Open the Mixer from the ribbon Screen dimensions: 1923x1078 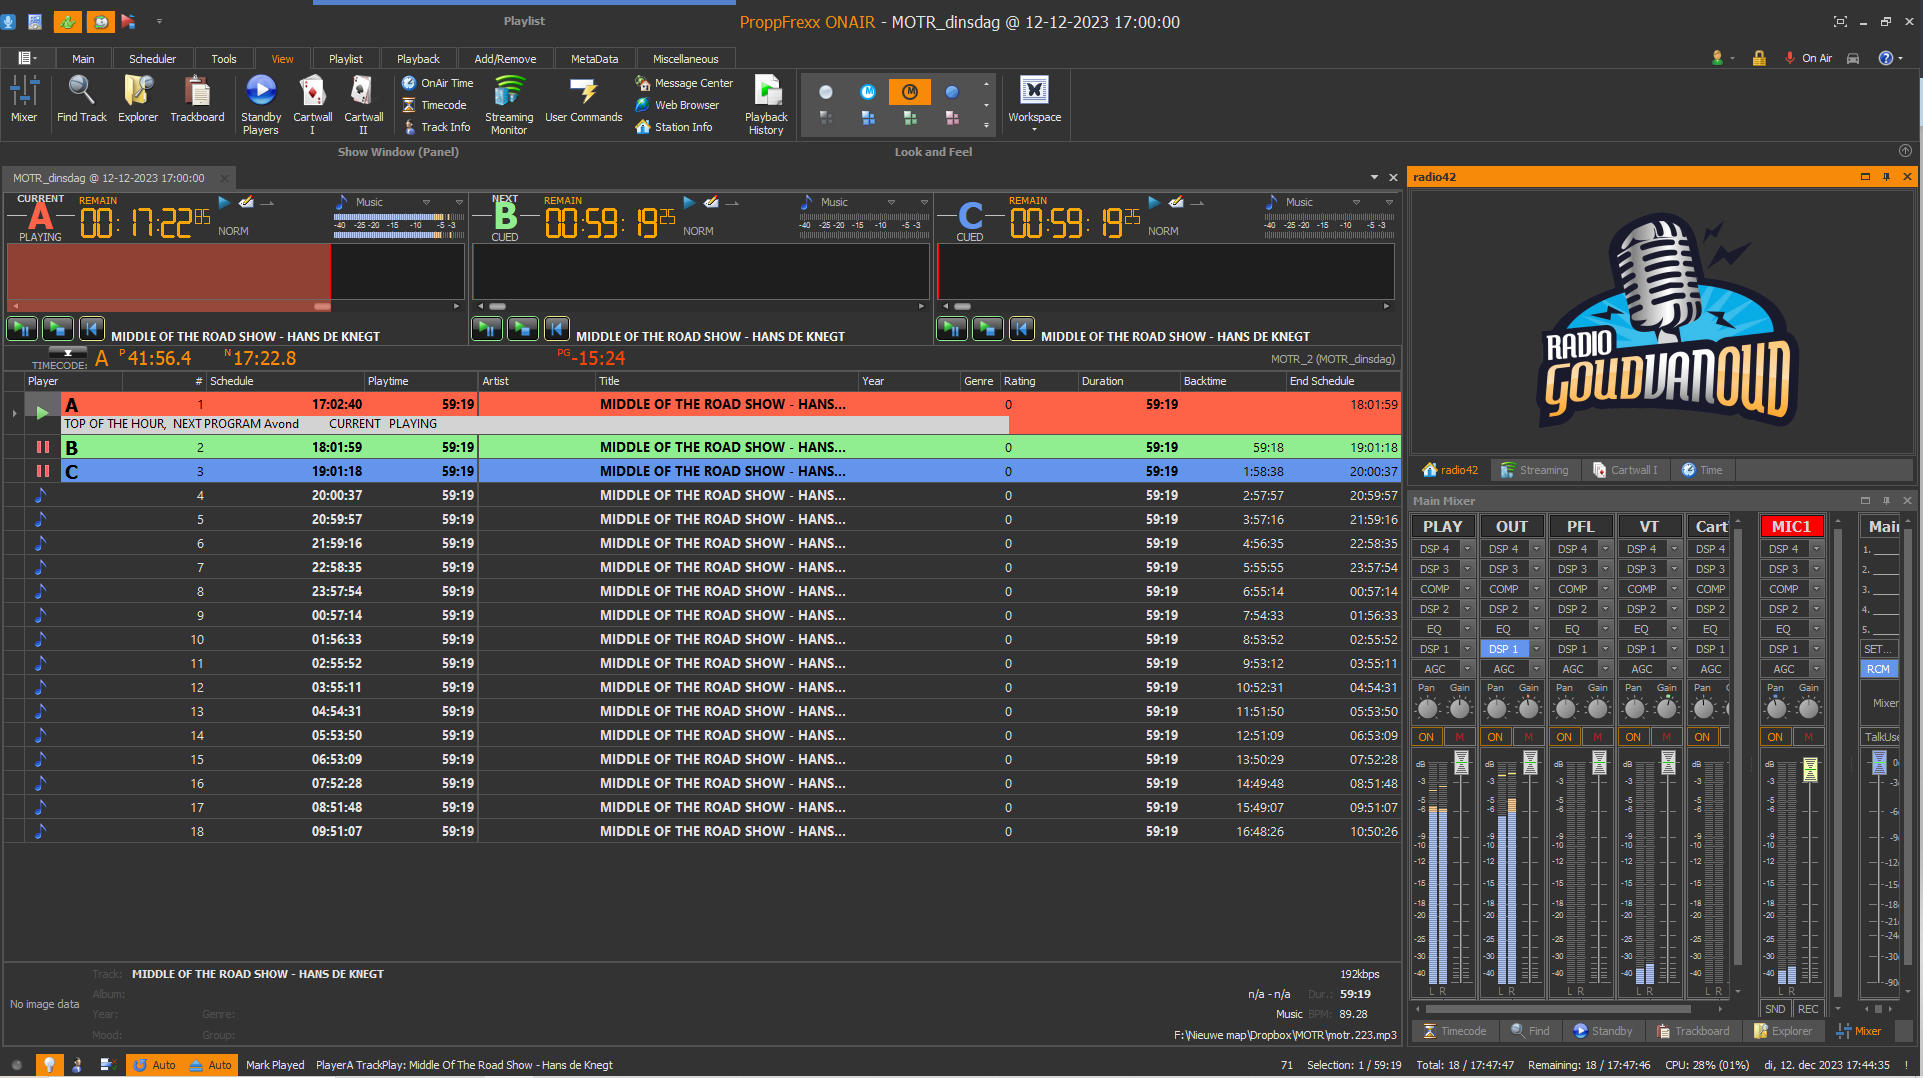point(24,99)
